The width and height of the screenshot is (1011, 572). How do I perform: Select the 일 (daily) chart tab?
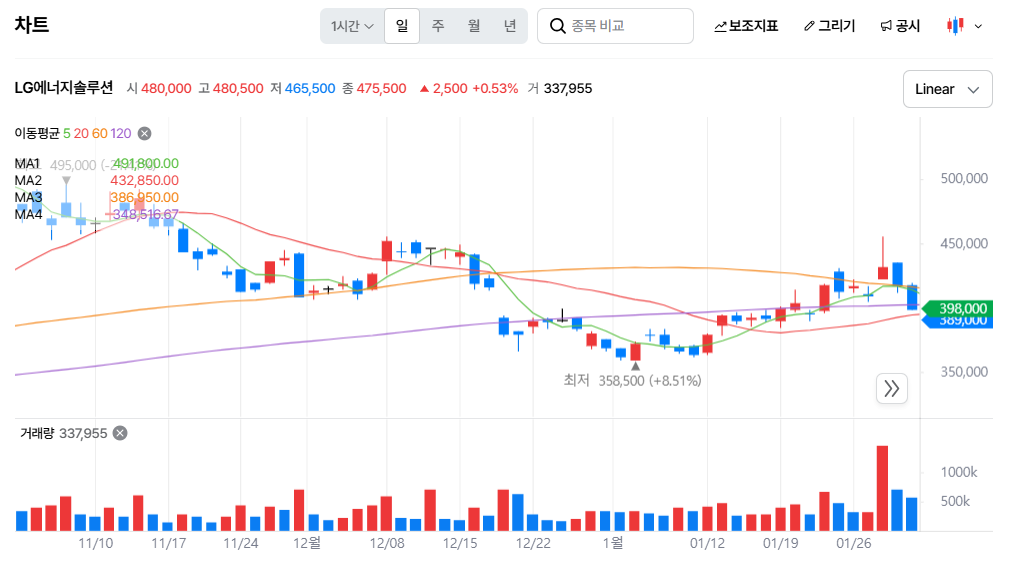402,26
